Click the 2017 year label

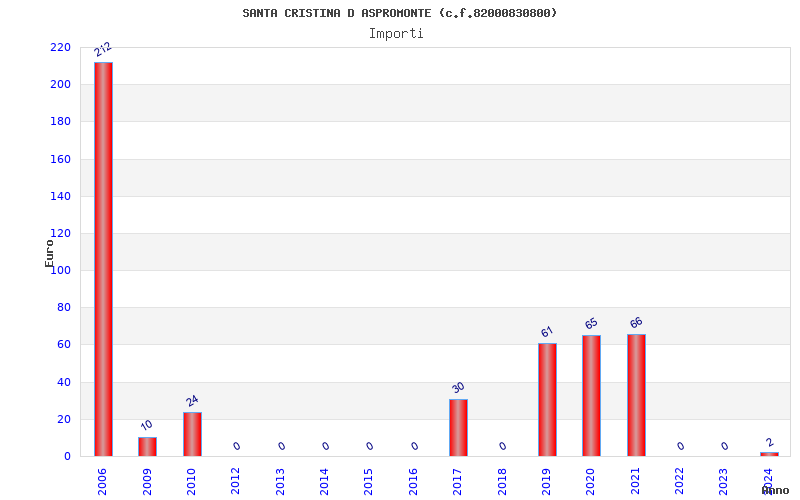point(457,482)
